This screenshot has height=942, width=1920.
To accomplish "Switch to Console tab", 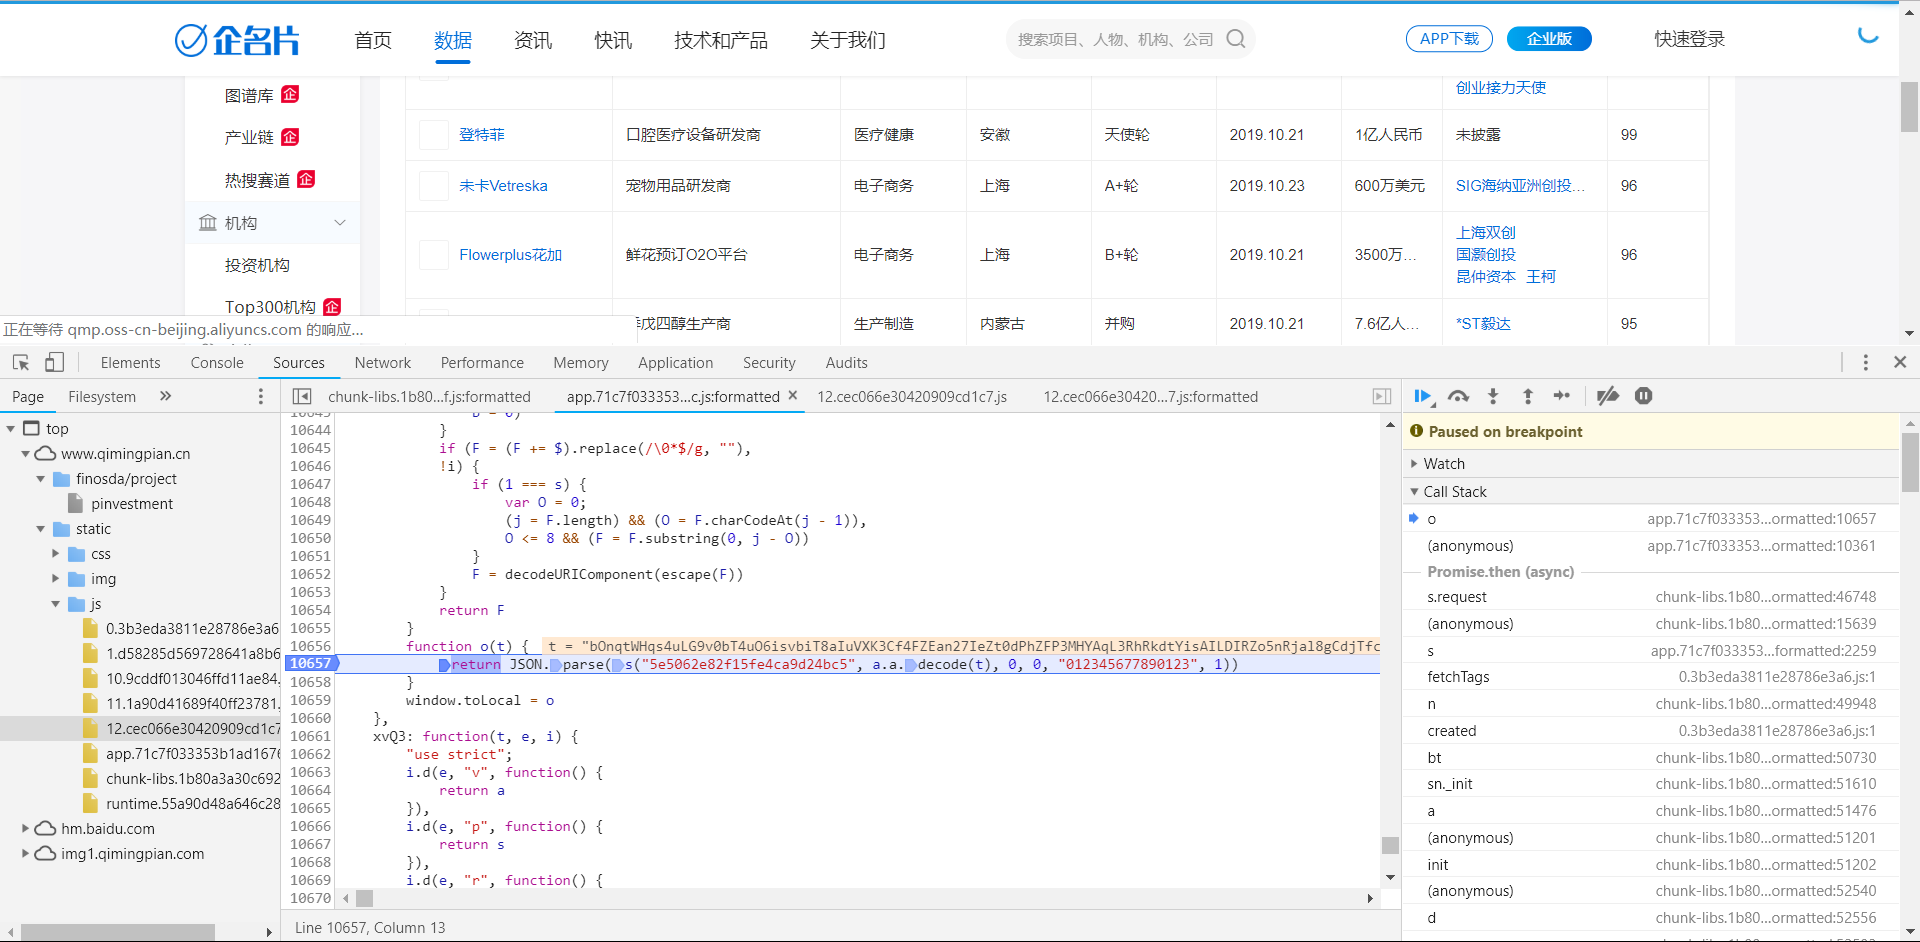I will (217, 363).
